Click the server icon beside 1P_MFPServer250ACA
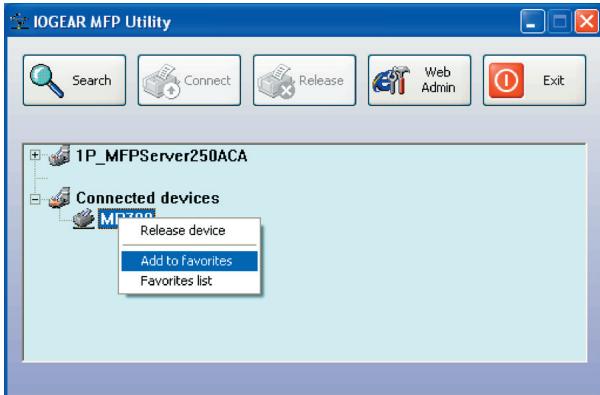 (60, 155)
